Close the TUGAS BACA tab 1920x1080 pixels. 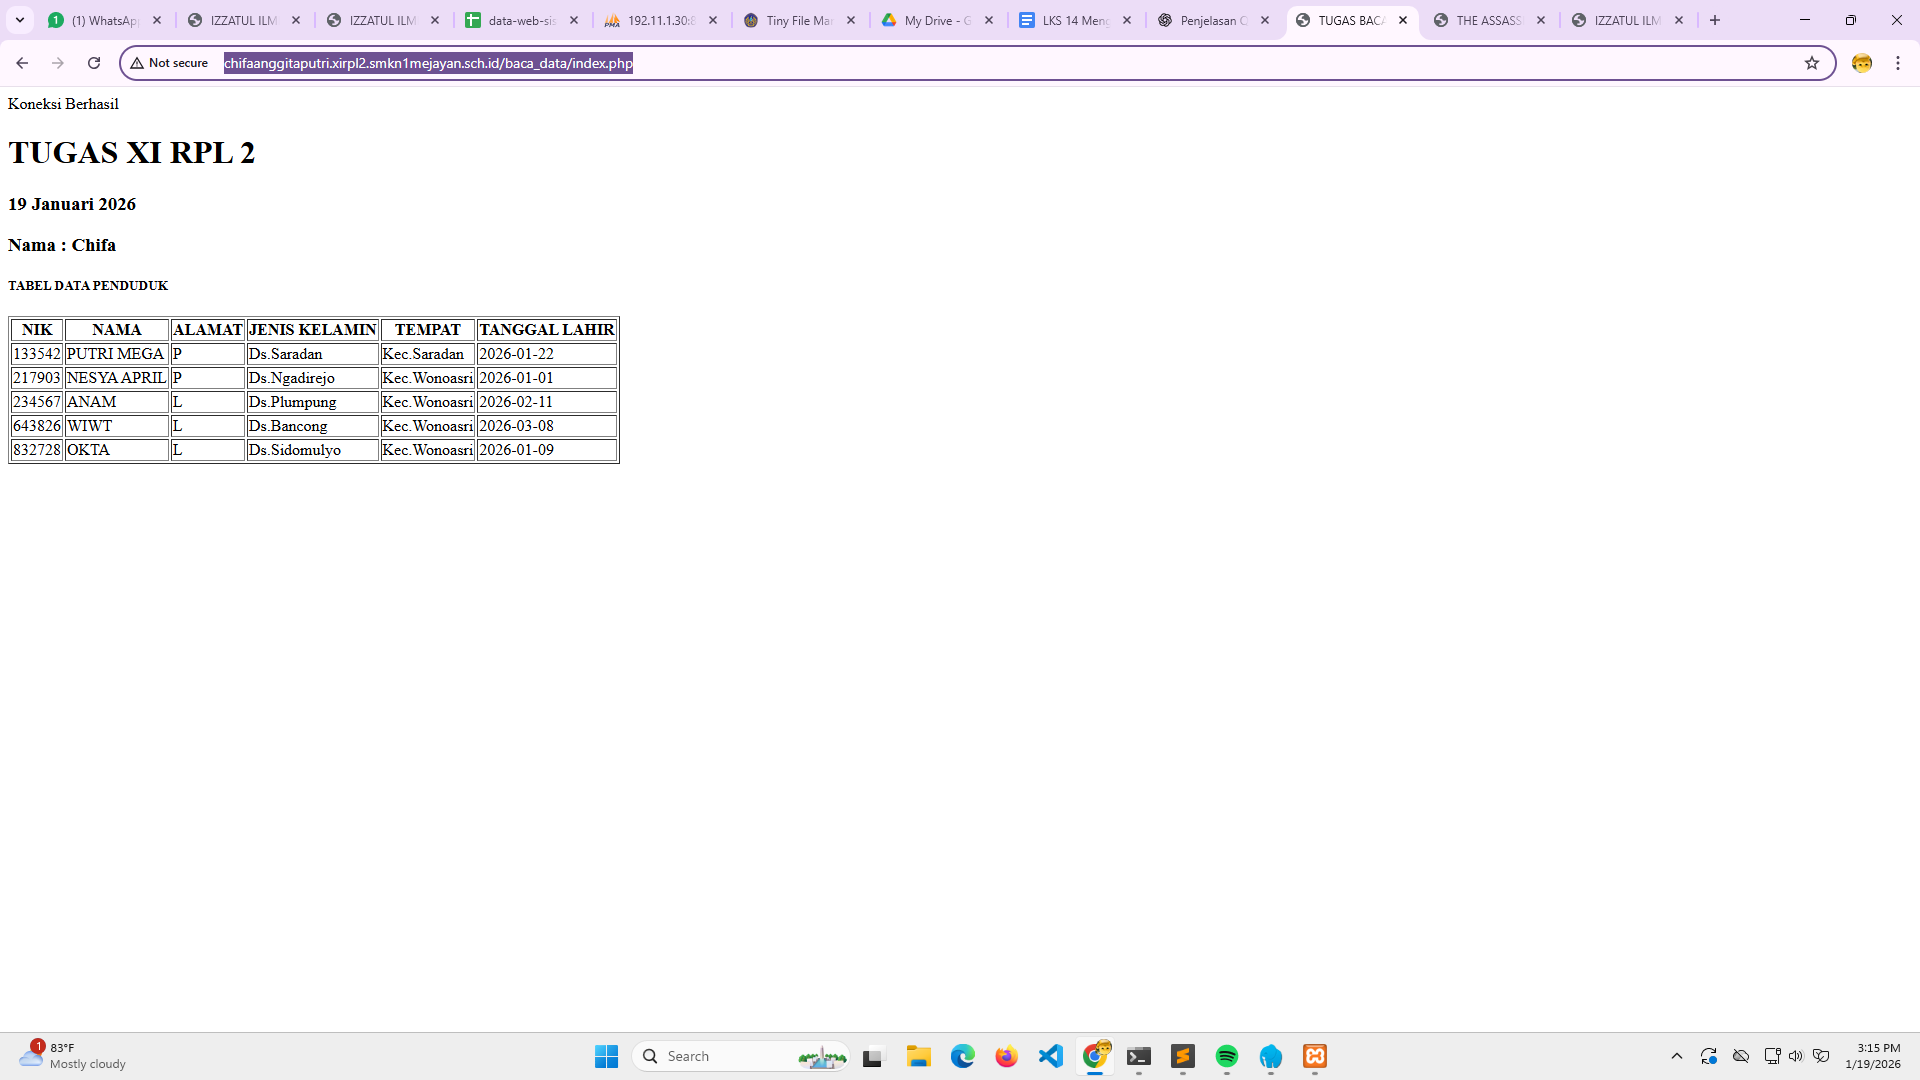point(1403,20)
